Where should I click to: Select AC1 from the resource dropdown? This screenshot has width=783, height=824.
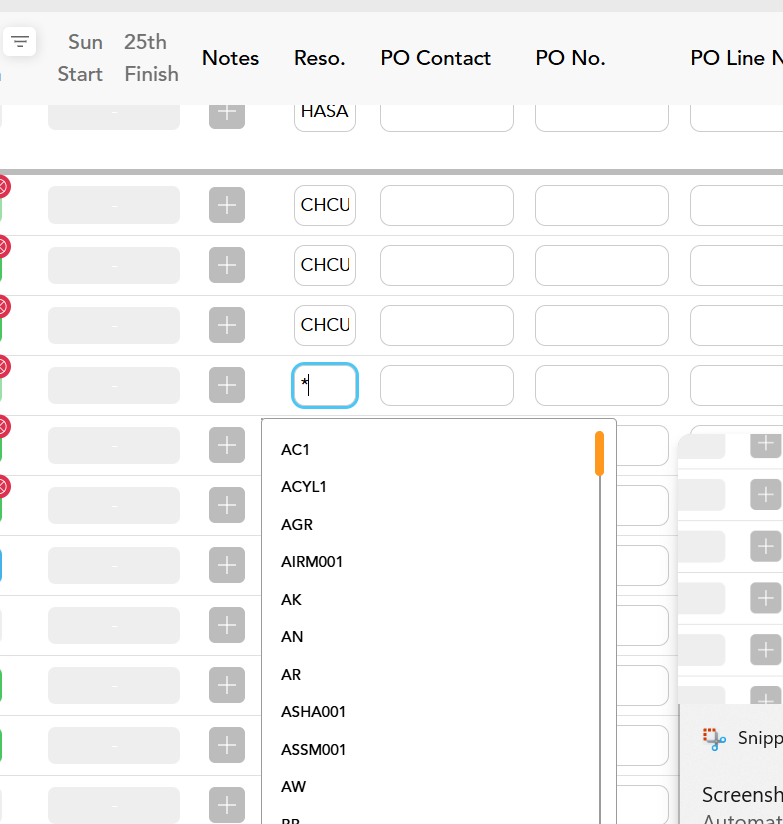[296, 450]
